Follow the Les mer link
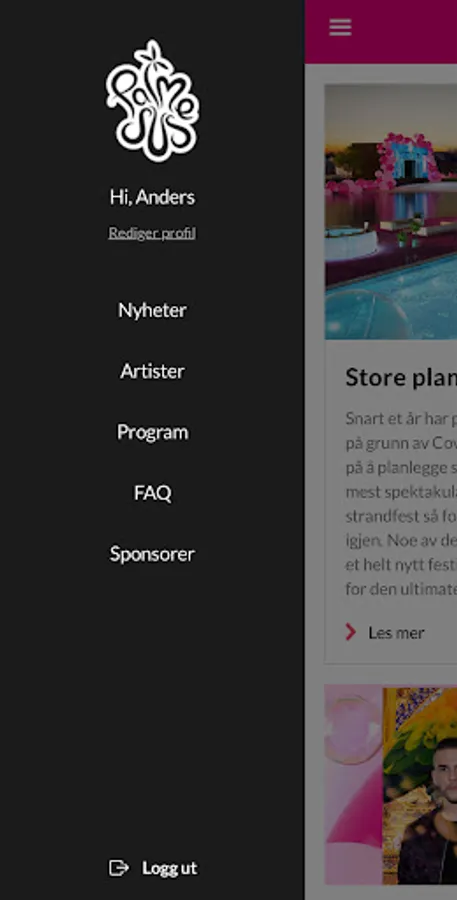457x900 pixels. point(396,633)
